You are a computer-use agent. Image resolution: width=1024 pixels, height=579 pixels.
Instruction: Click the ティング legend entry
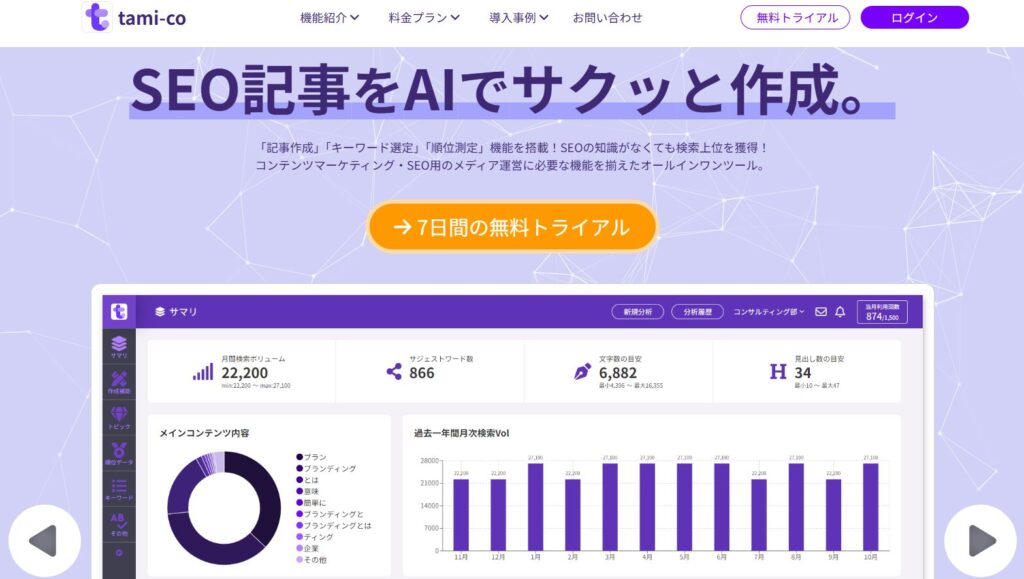click(x=315, y=537)
